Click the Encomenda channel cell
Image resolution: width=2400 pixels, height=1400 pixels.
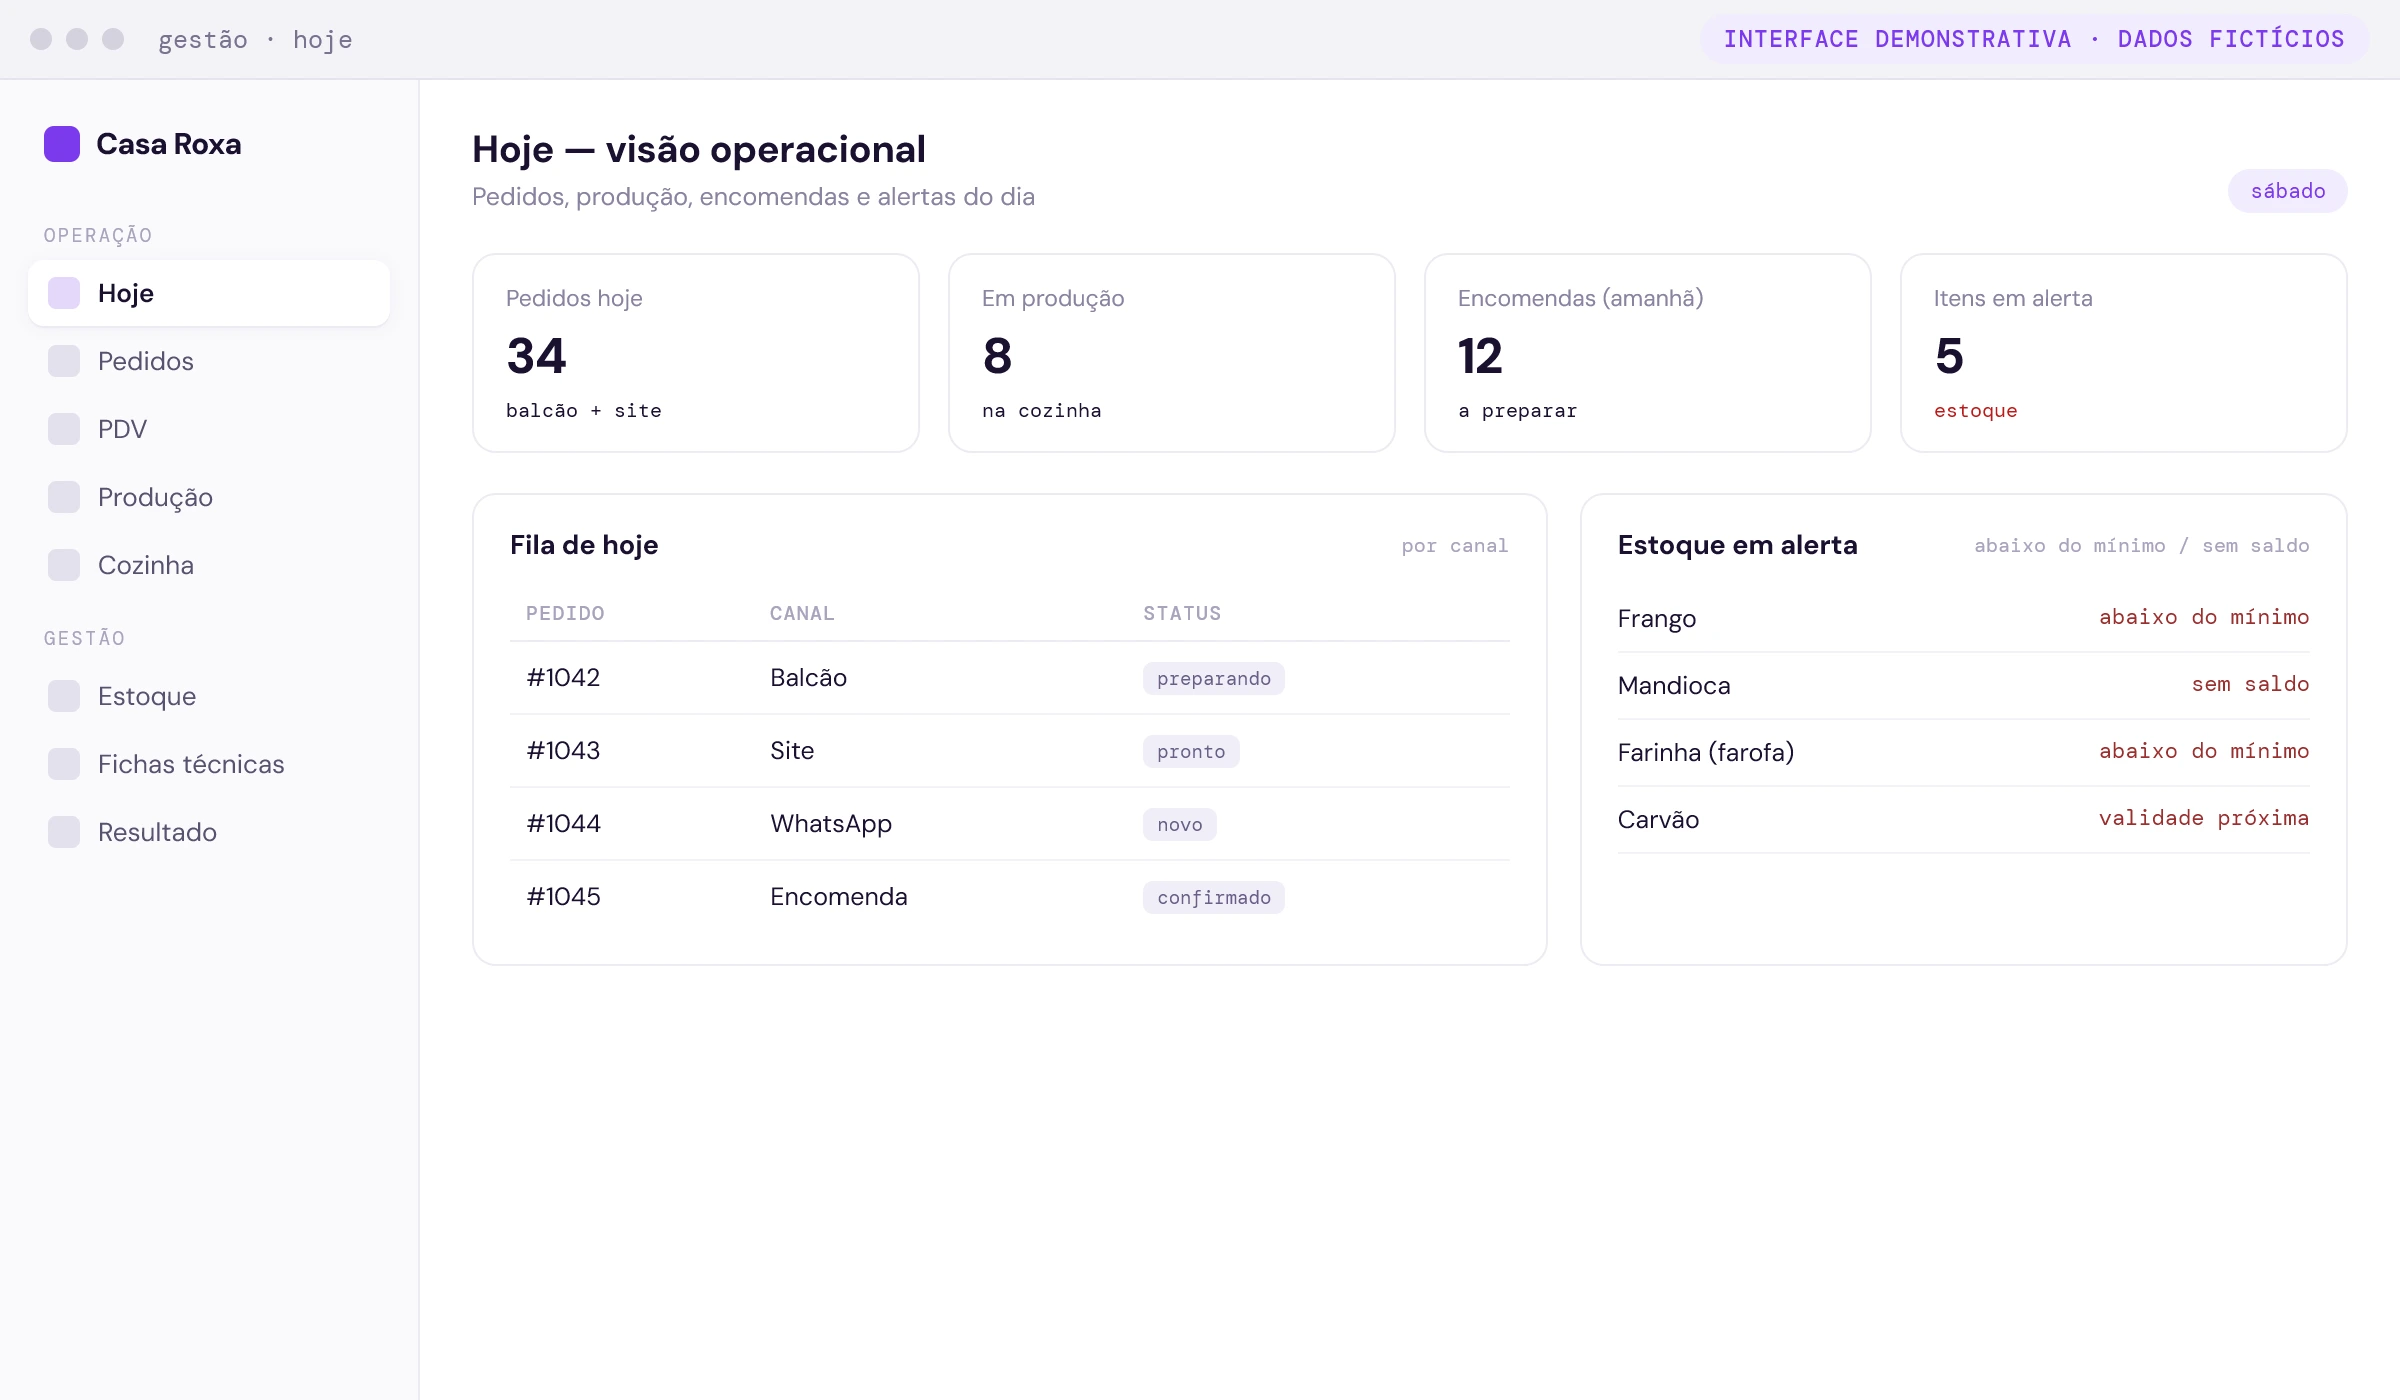click(839, 897)
